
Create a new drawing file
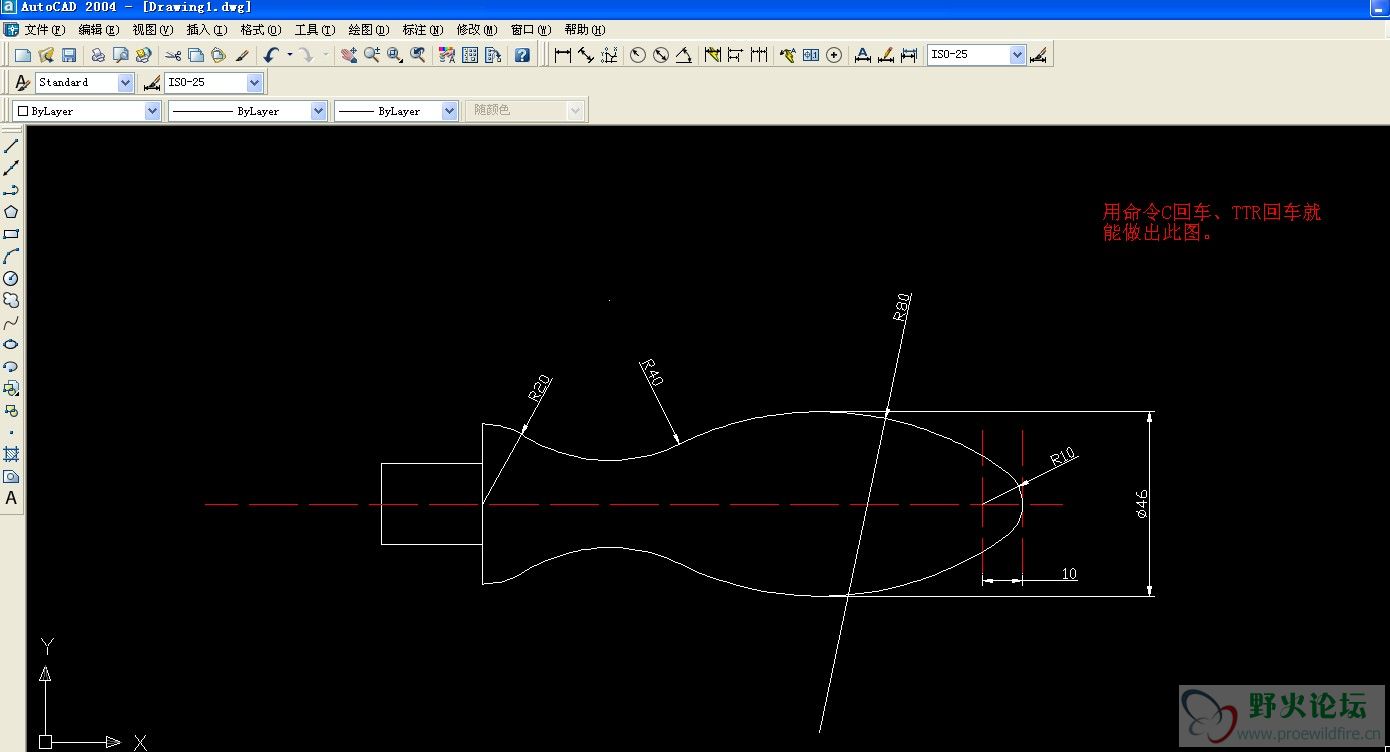coord(22,55)
